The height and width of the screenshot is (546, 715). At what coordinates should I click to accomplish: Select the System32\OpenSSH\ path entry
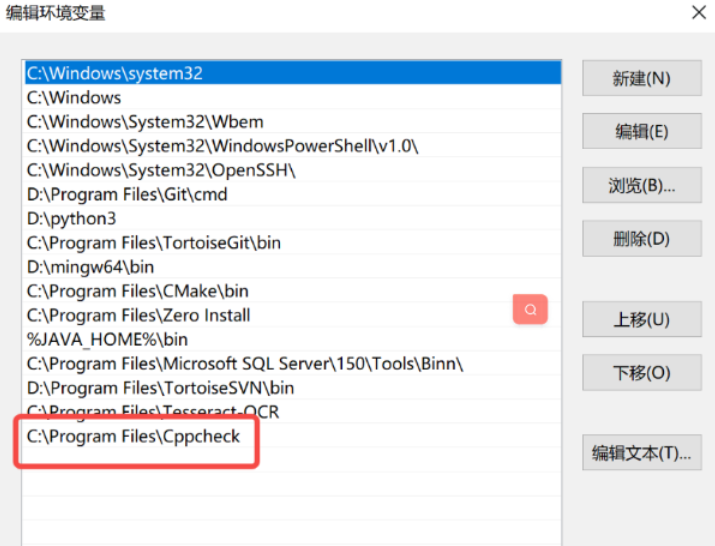pyautogui.click(x=293, y=170)
